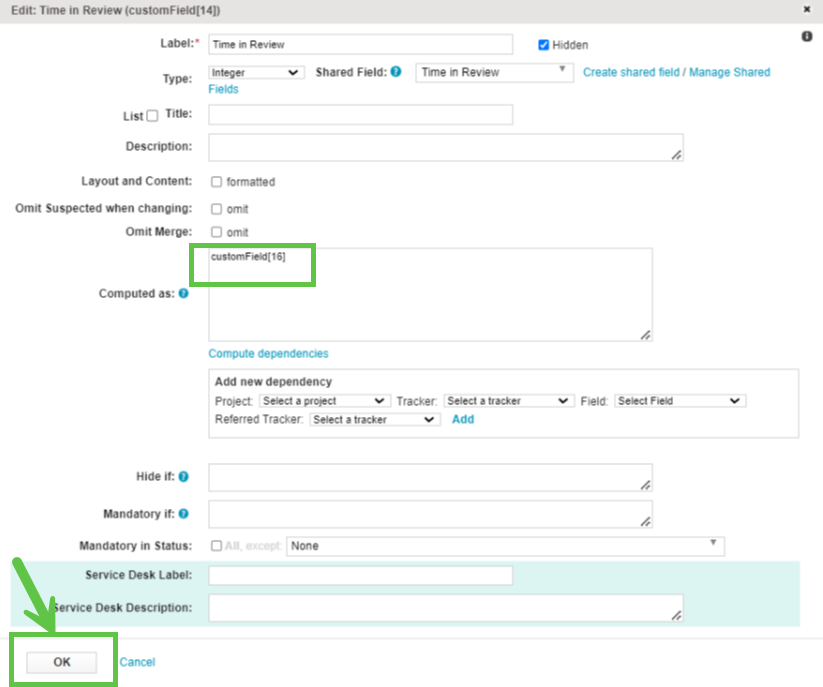Click the Computed as help icon
The image size is (823, 687).
coord(183,294)
